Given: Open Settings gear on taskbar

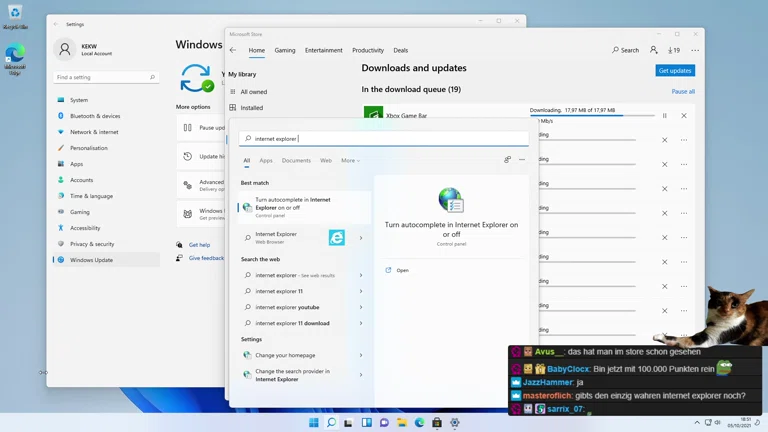Looking at the screenshot, I should pyautogui.click(x=455, y=423).
